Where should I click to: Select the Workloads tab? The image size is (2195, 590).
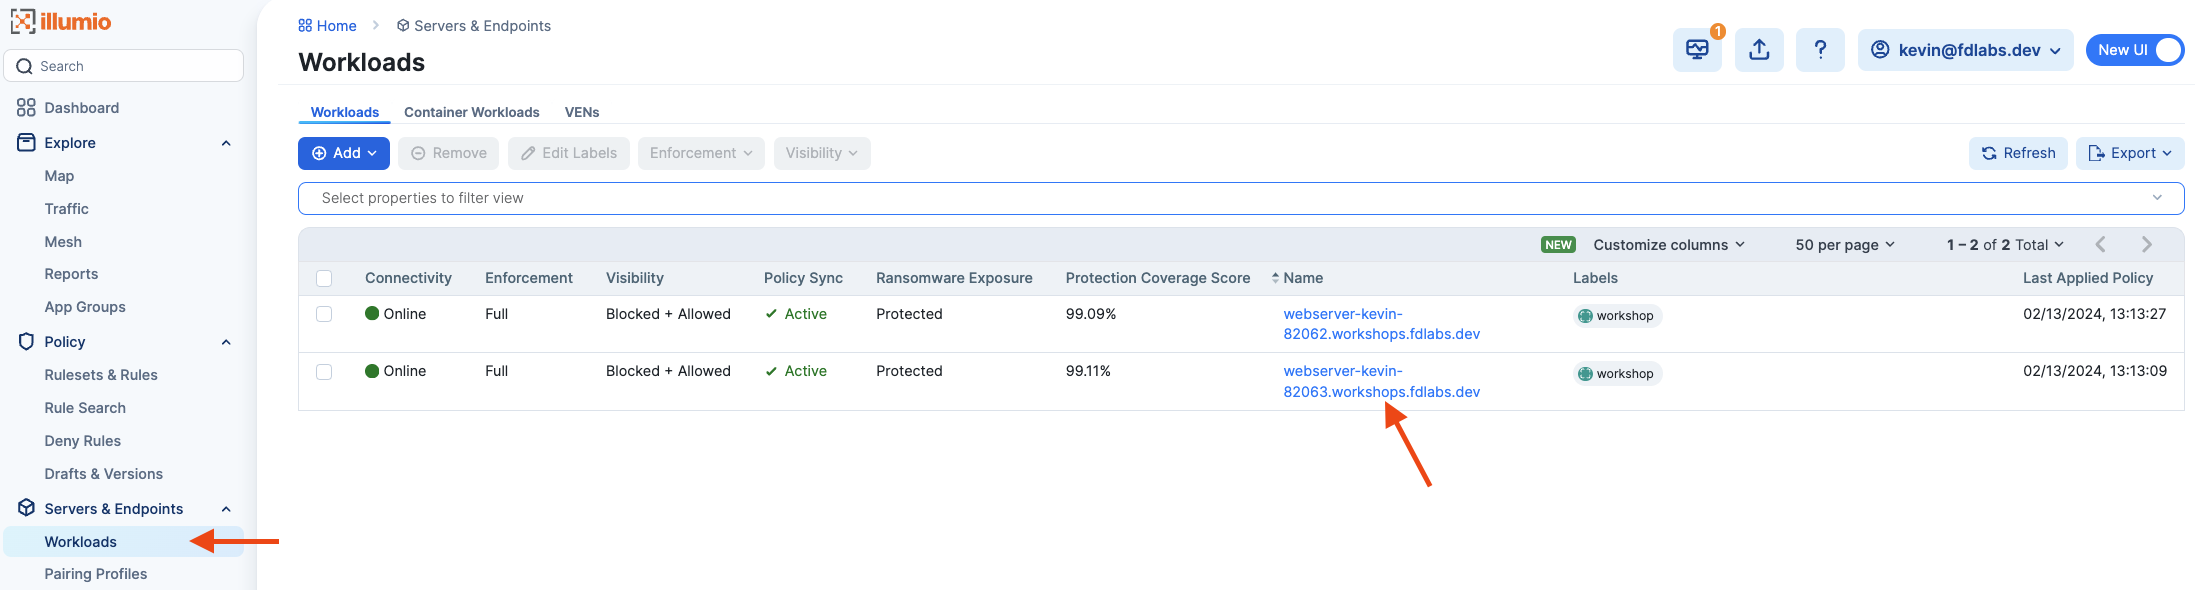point(344,112)
